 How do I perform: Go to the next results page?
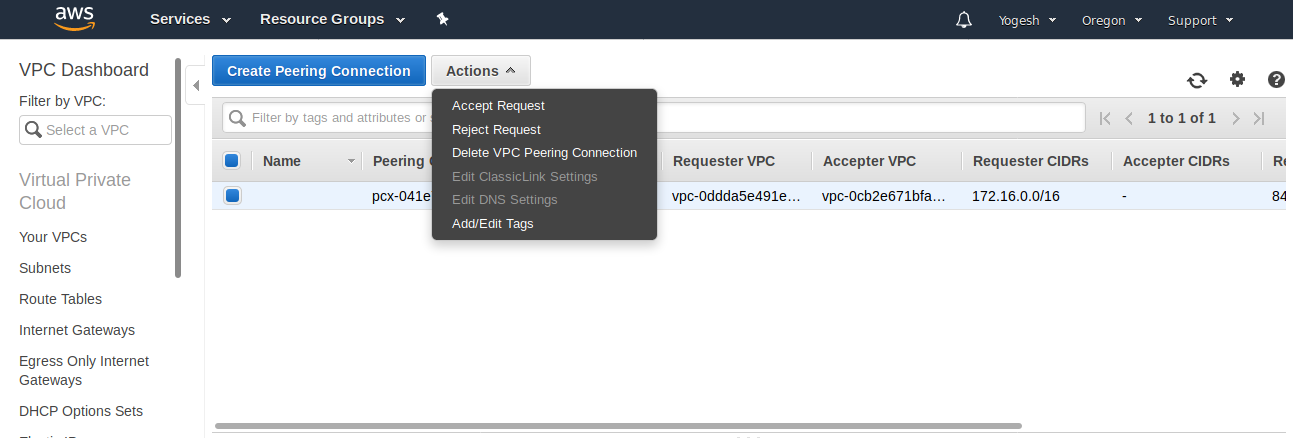tap(1236, 118)
